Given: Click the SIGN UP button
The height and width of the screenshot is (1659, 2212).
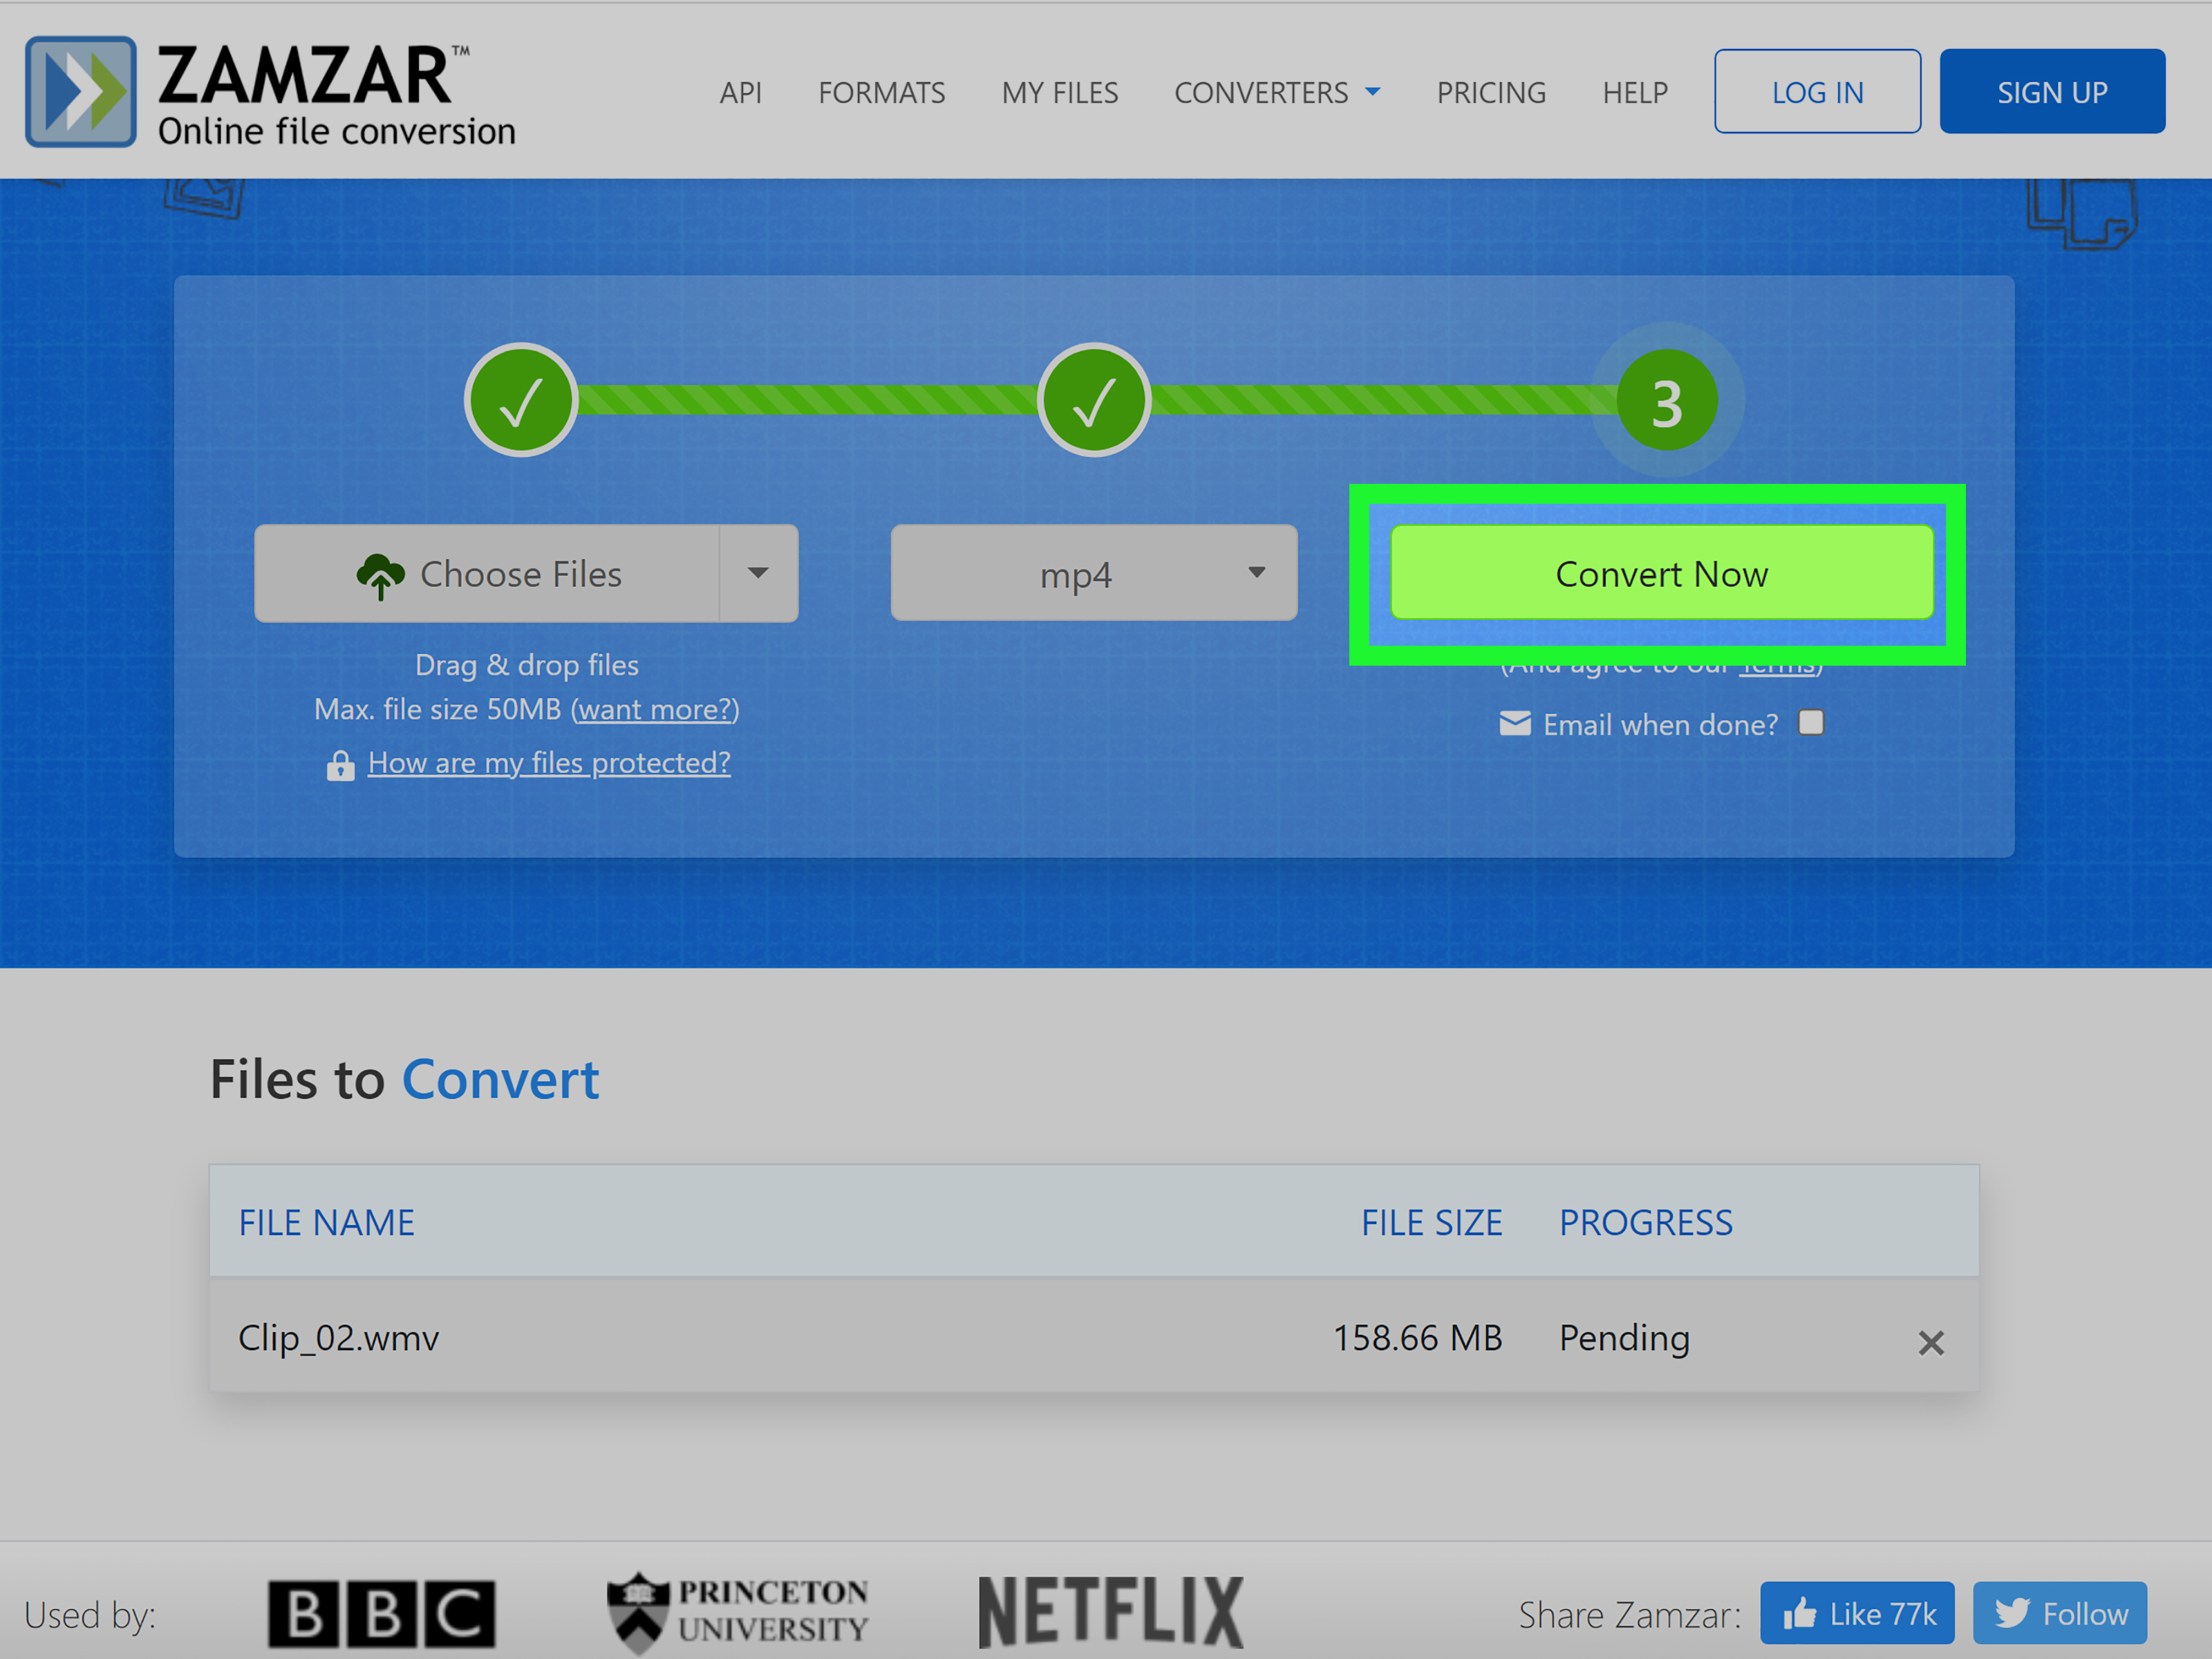Looking at the screenshot, I should click(2052, 91).
